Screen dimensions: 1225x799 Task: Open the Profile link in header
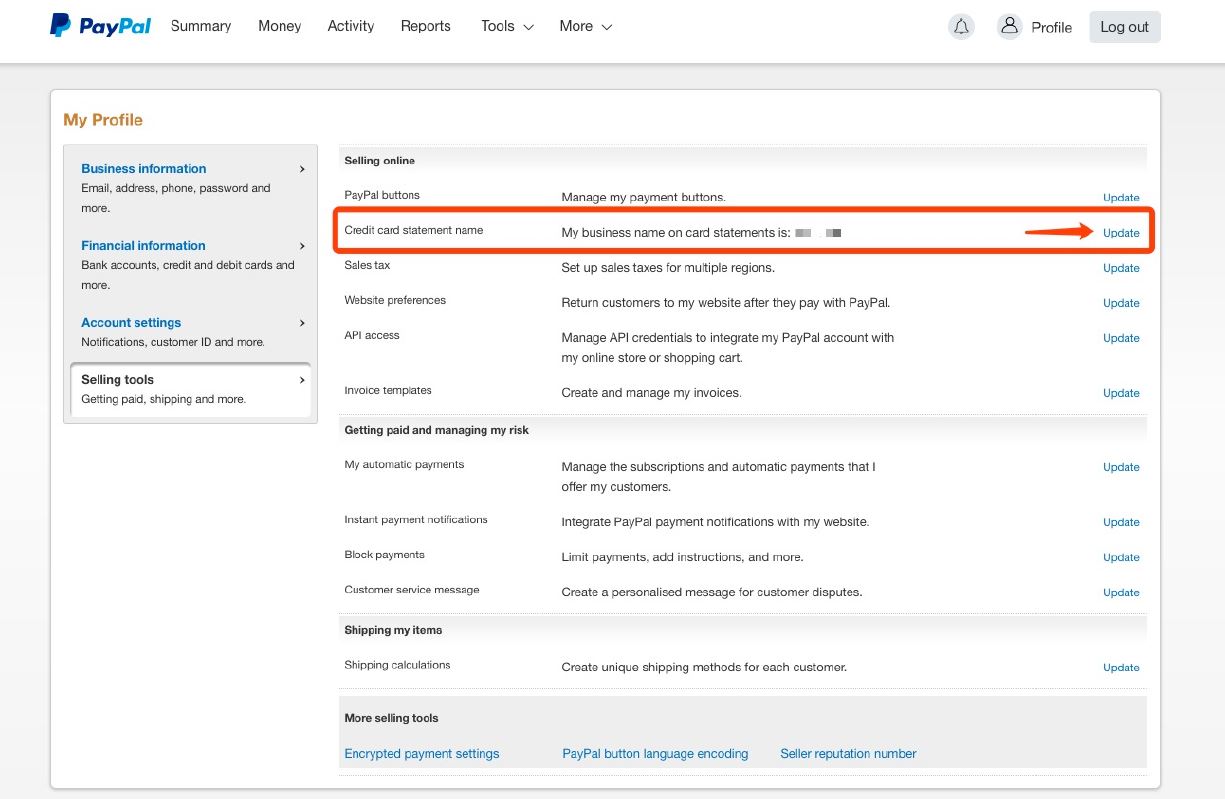1052,27
